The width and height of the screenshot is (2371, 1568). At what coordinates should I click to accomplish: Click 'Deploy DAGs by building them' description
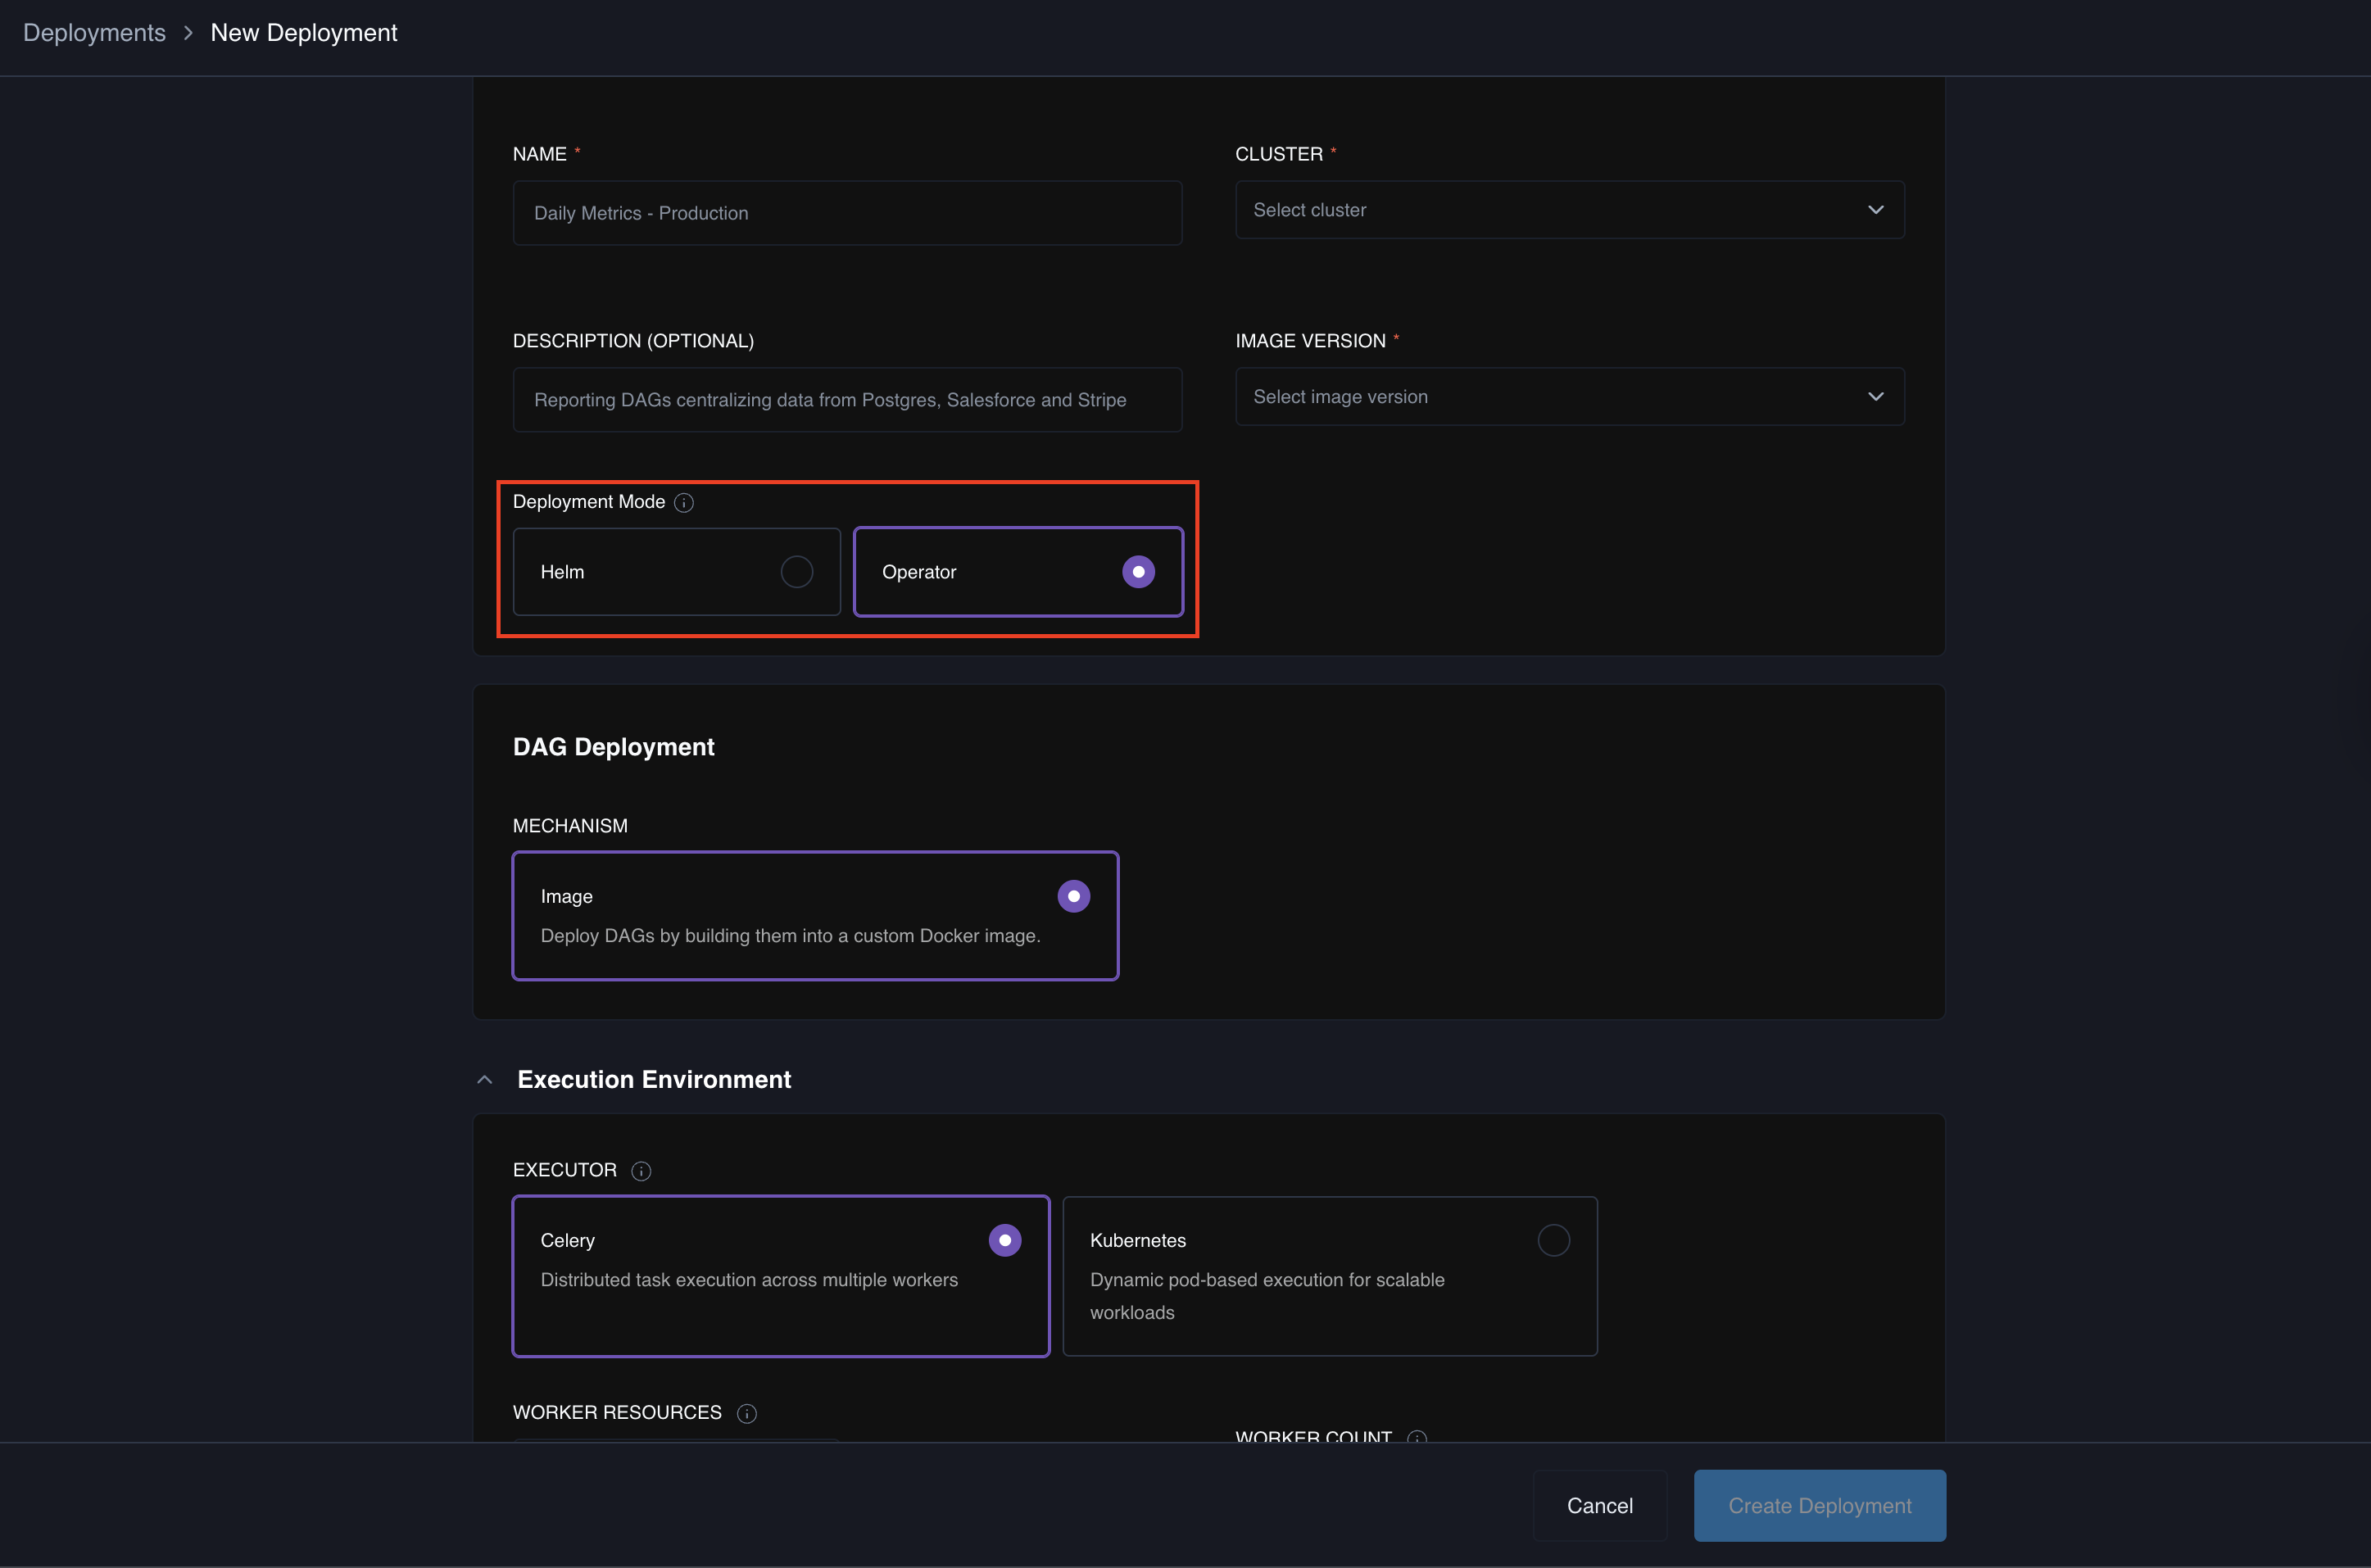[x=791, y=936]
